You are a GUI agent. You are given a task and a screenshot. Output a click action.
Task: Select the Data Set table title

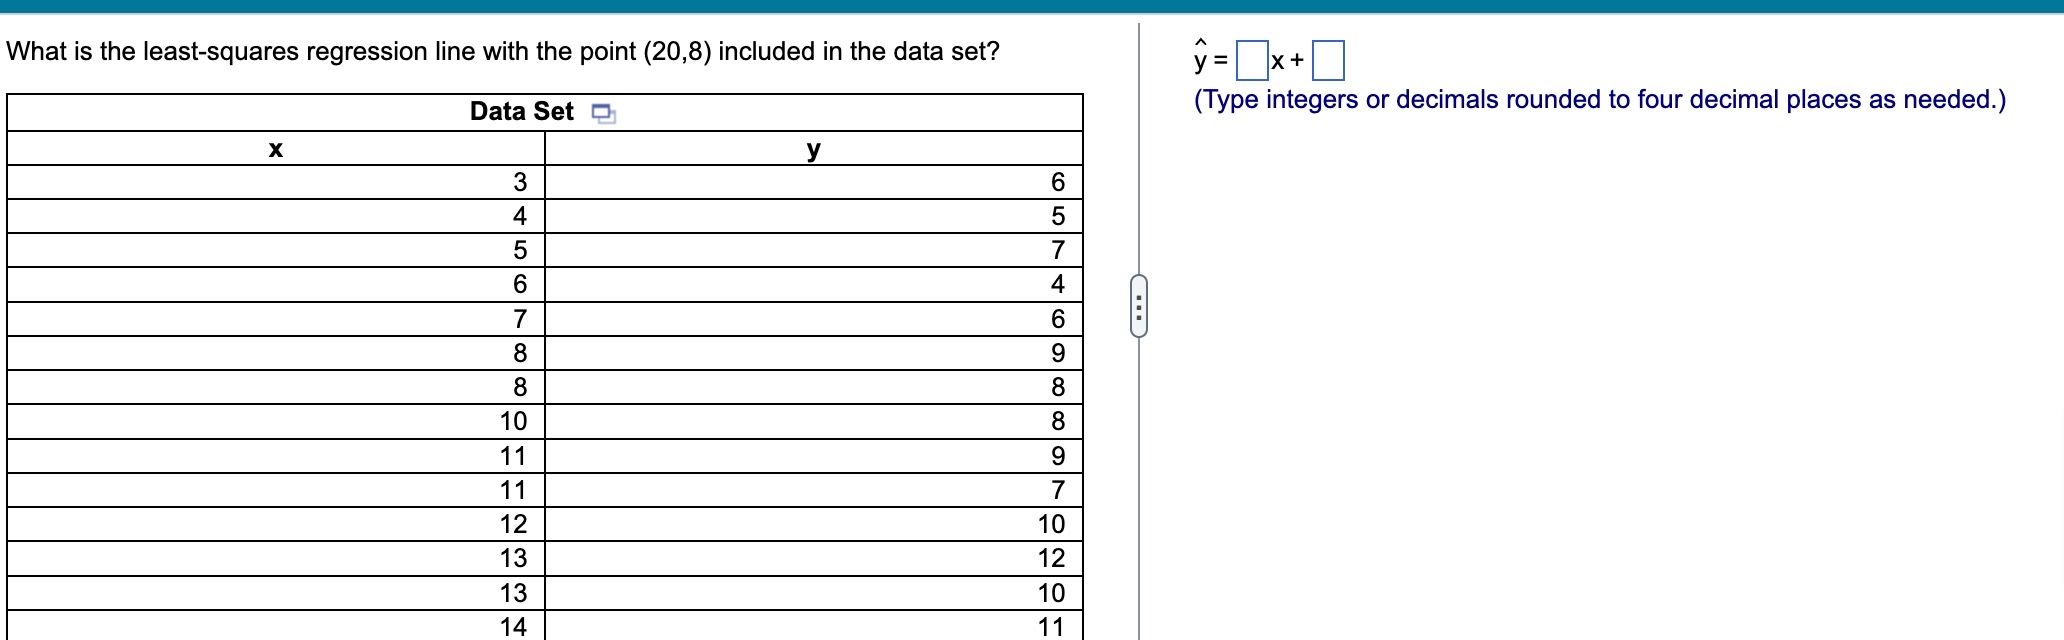(521, 112)
